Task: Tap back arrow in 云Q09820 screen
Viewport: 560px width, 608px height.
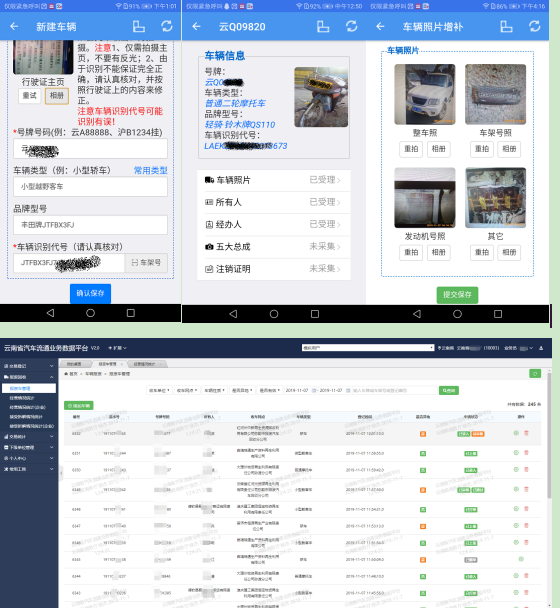Action: pos(197,26)
